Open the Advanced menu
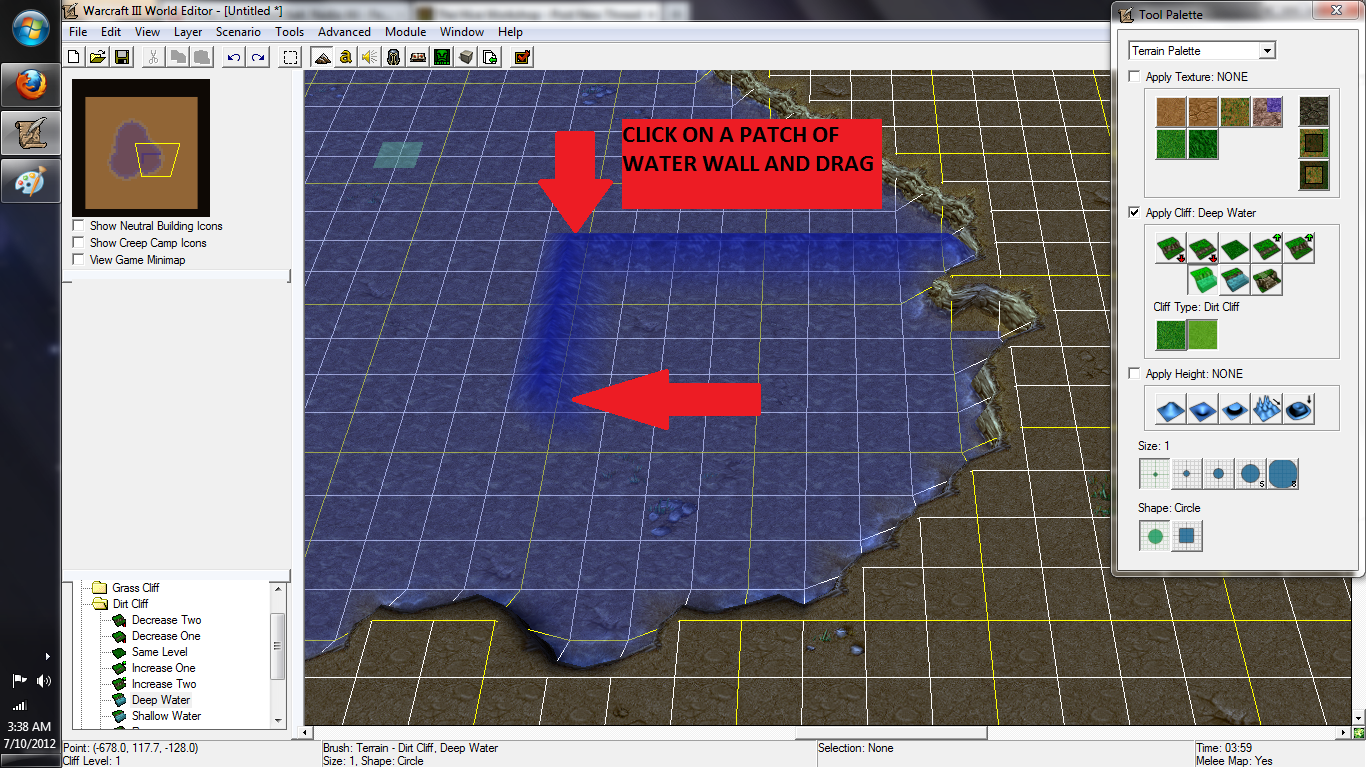This screenshot has width=1366, height=768. [344, 32]
